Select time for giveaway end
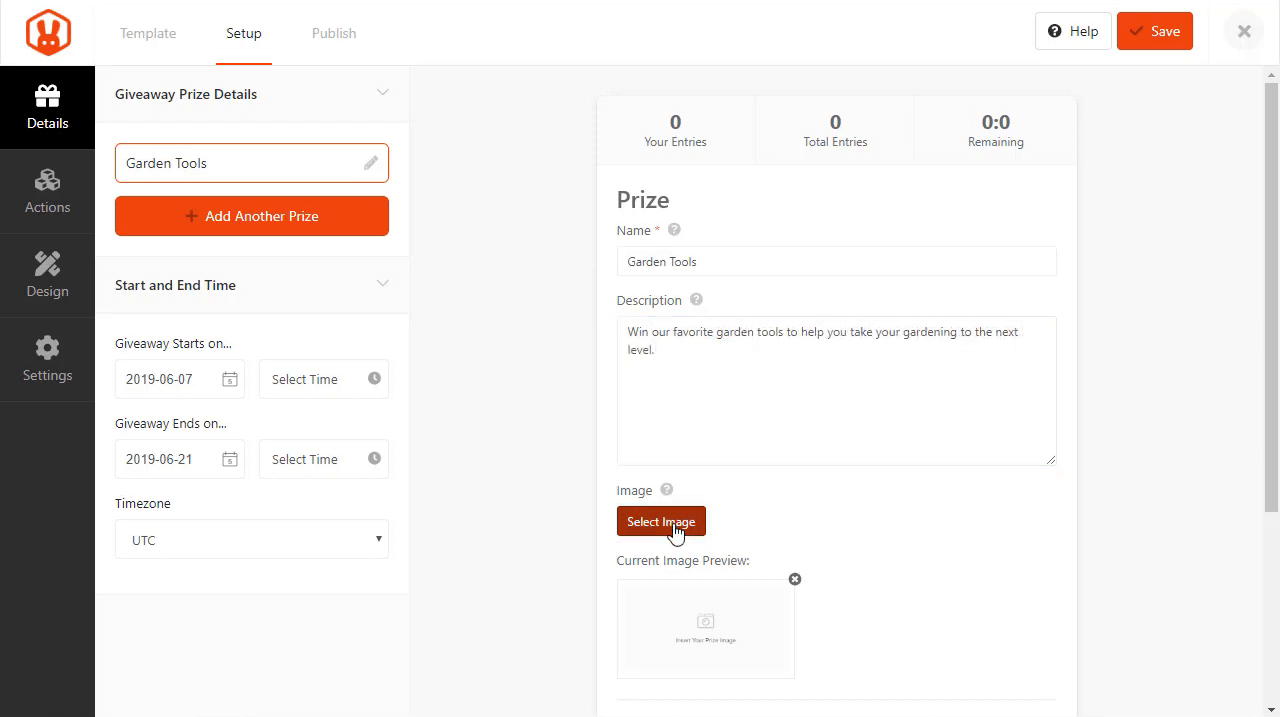 [x=324, y=460]
